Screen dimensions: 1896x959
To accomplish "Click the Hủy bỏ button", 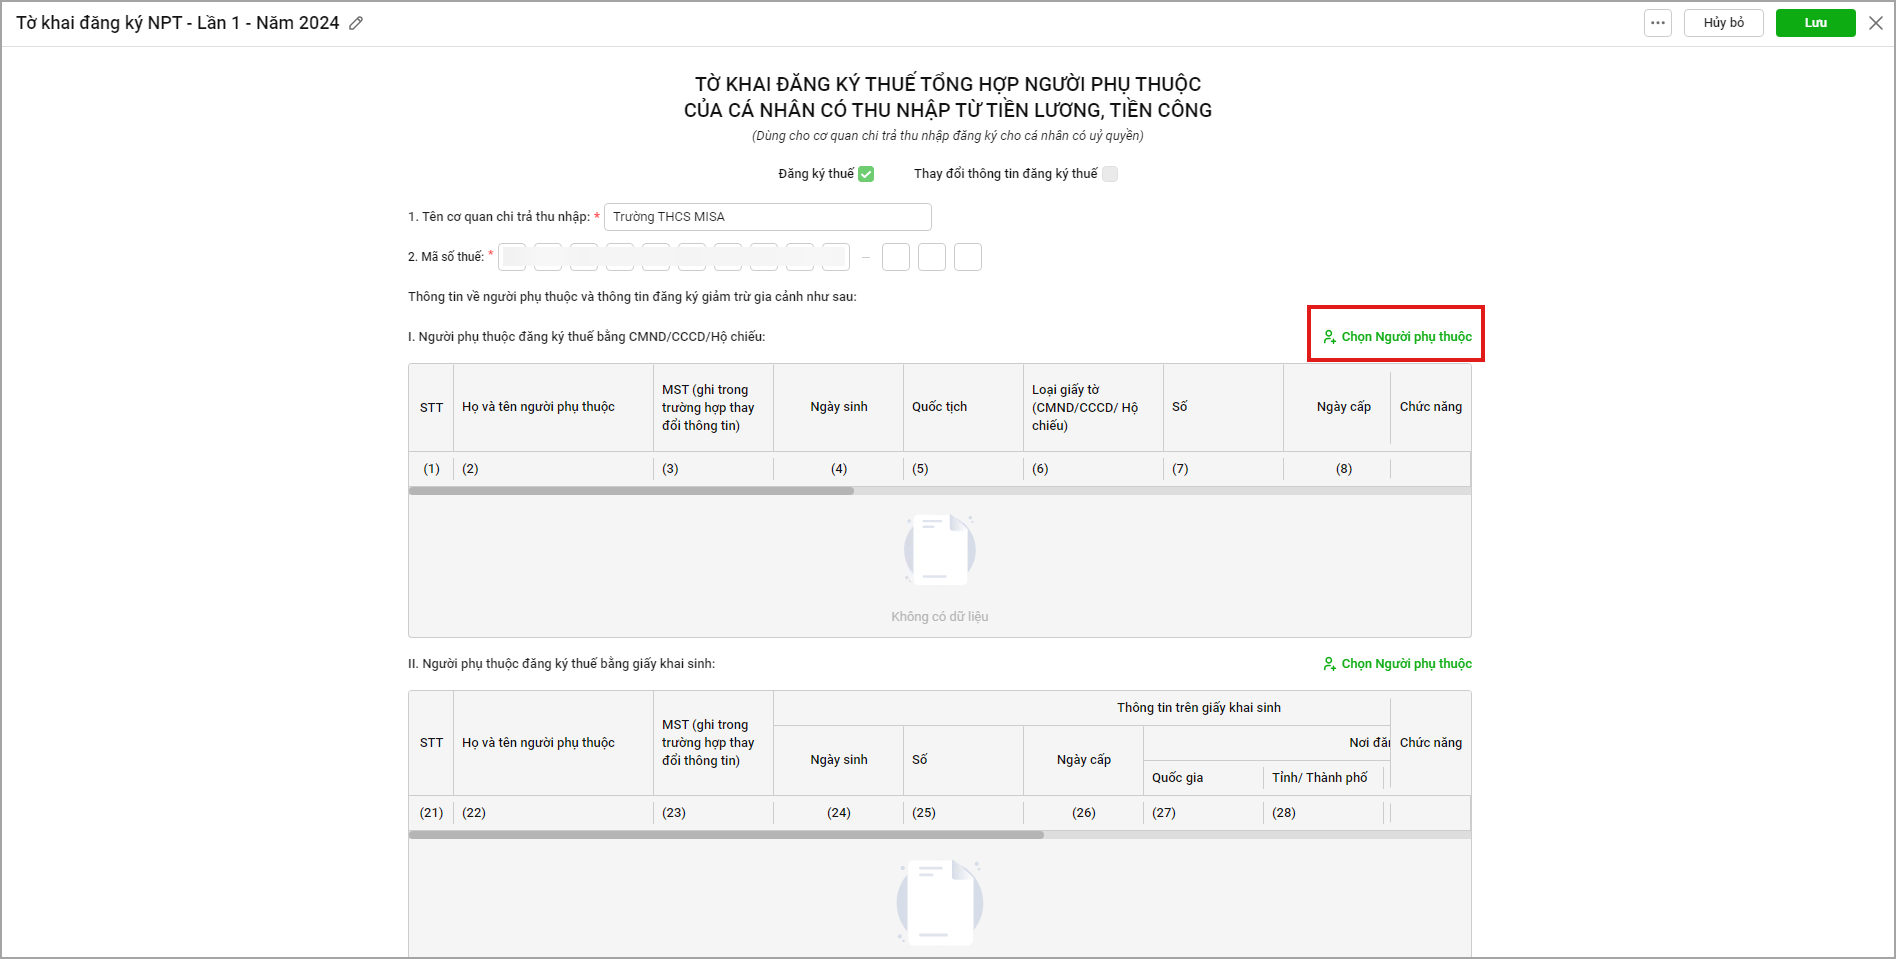I will pos(1723,23).
